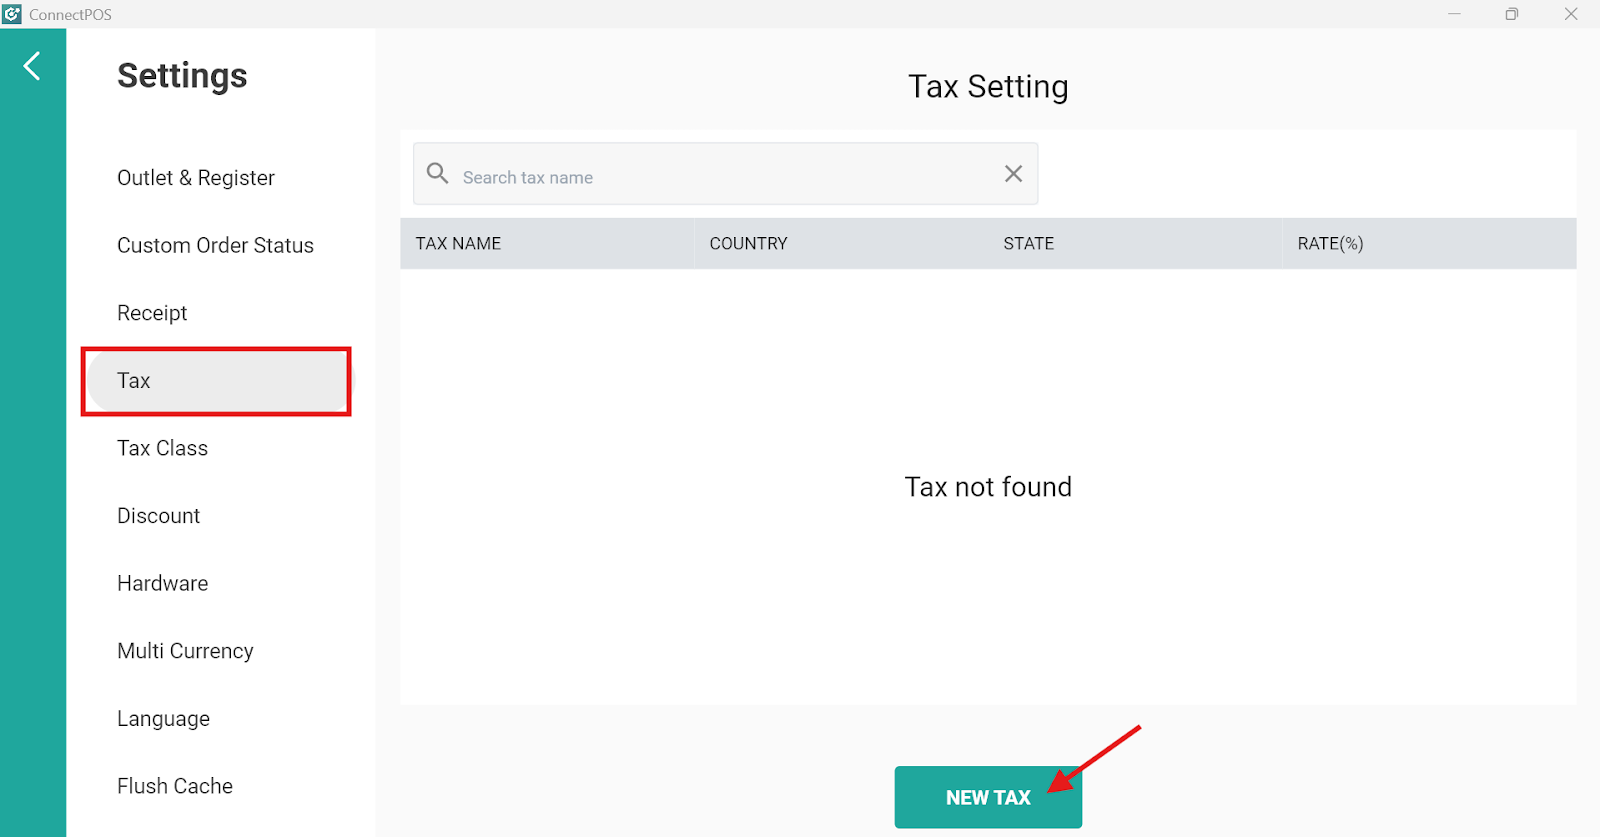Screen dimensions: 1600x837
Task: Open the Tax Class section
Action: tap(162, 448)
